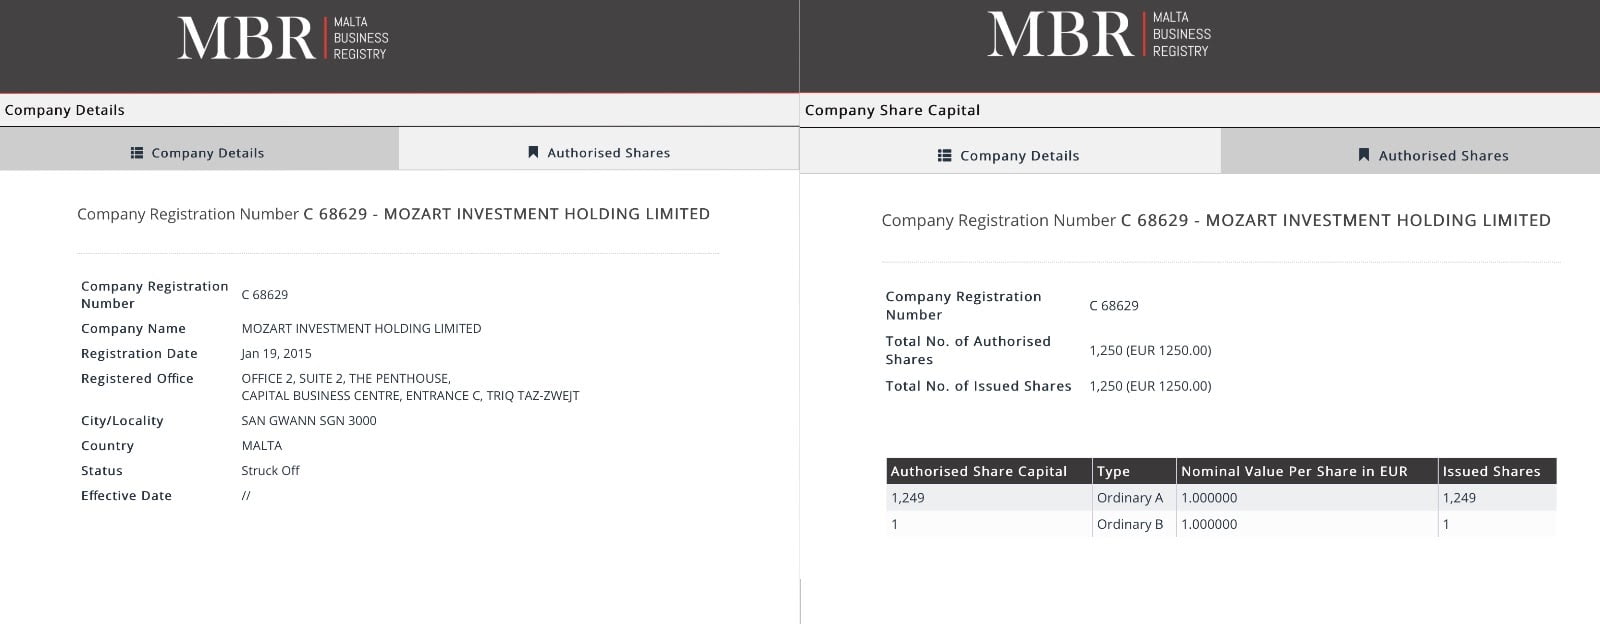
Task: Click bookmark icon on Company Share Capital page's tab
Action: (x=1363, y=155)
